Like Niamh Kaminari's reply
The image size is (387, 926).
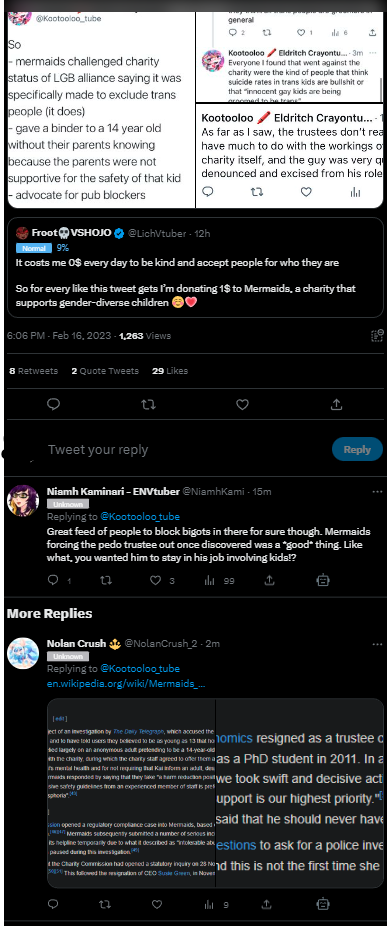coord(155,581)
